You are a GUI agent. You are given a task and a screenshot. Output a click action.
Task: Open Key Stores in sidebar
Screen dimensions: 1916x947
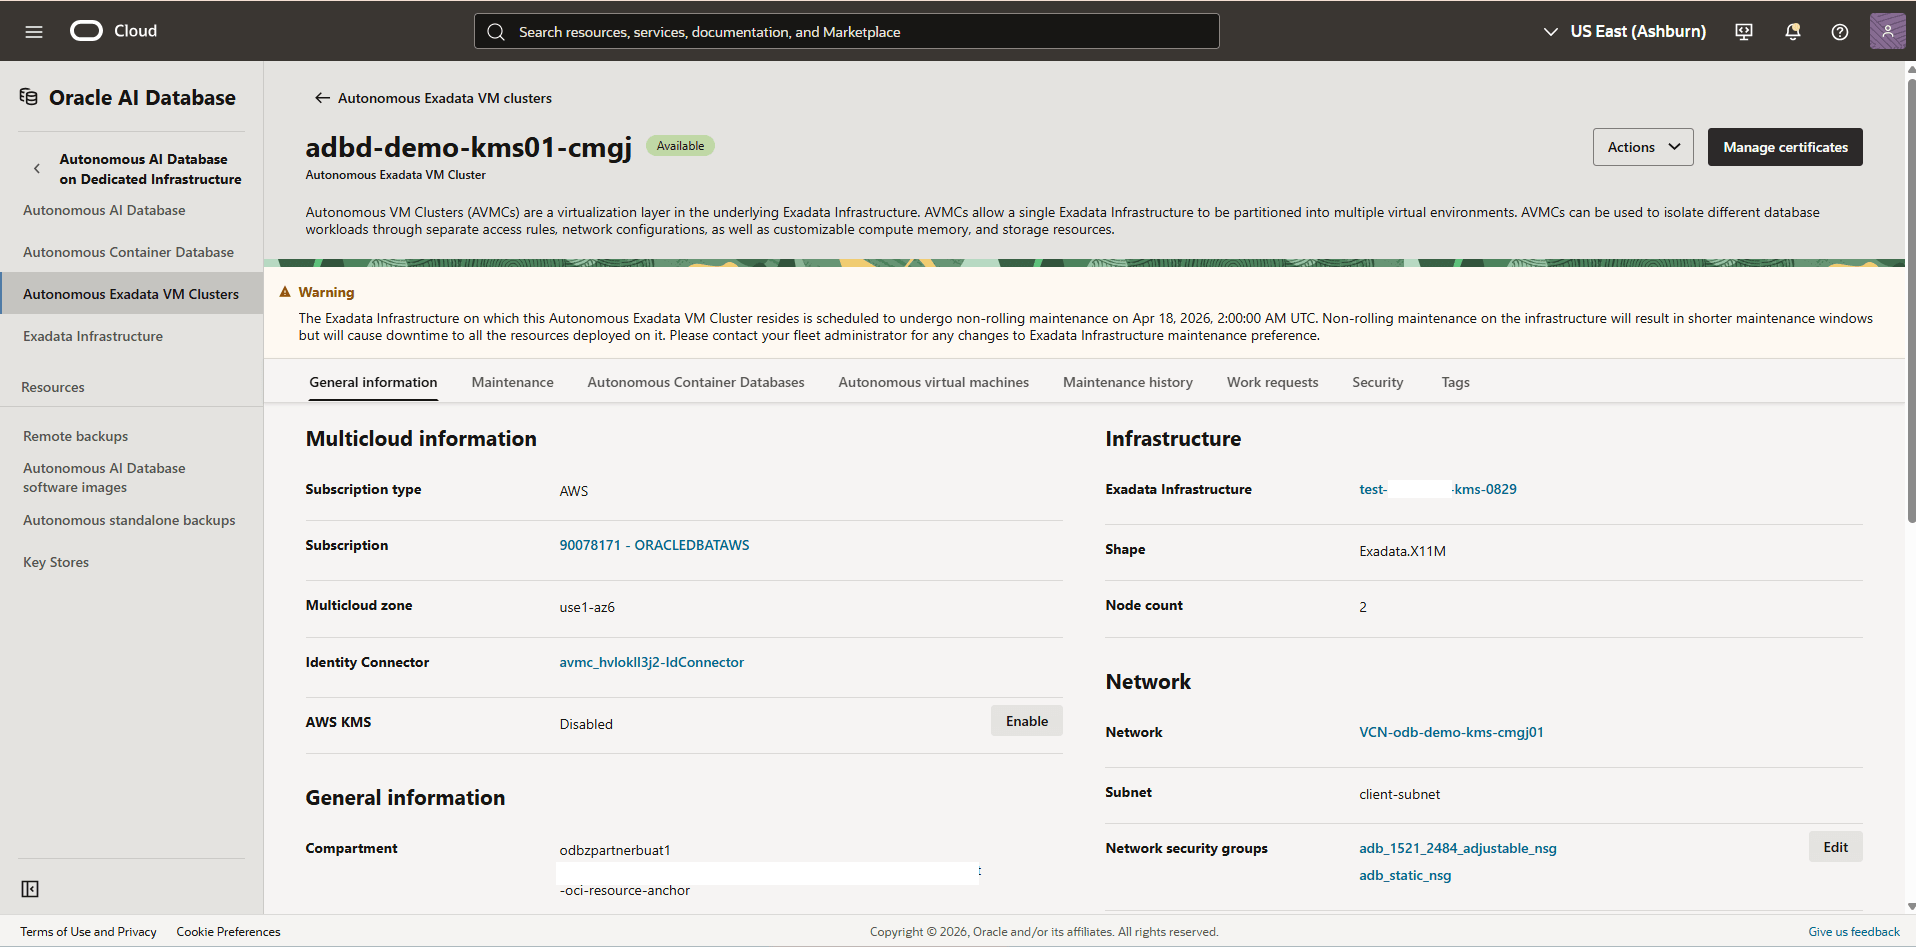click(56, 562)
